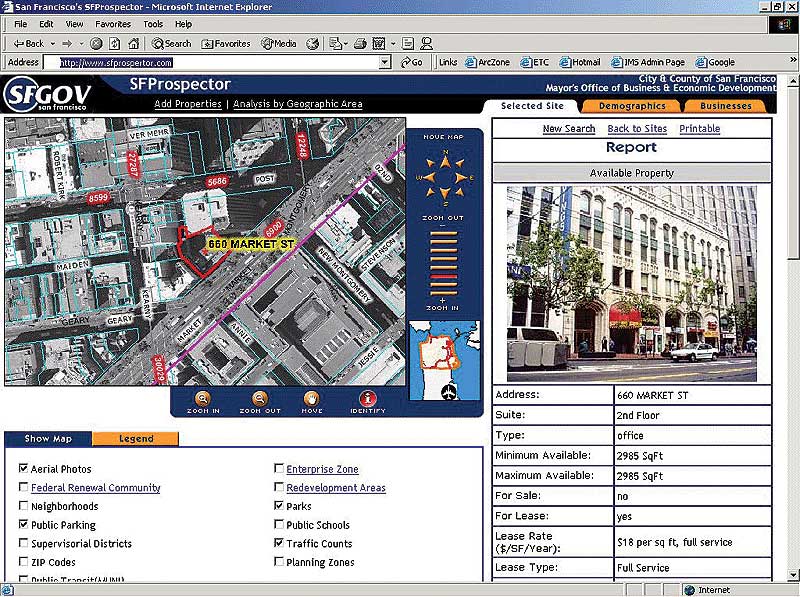The image size is (800, 597).
Task: Open the Hotmail link in the Links bar
Action: point(580,62)
